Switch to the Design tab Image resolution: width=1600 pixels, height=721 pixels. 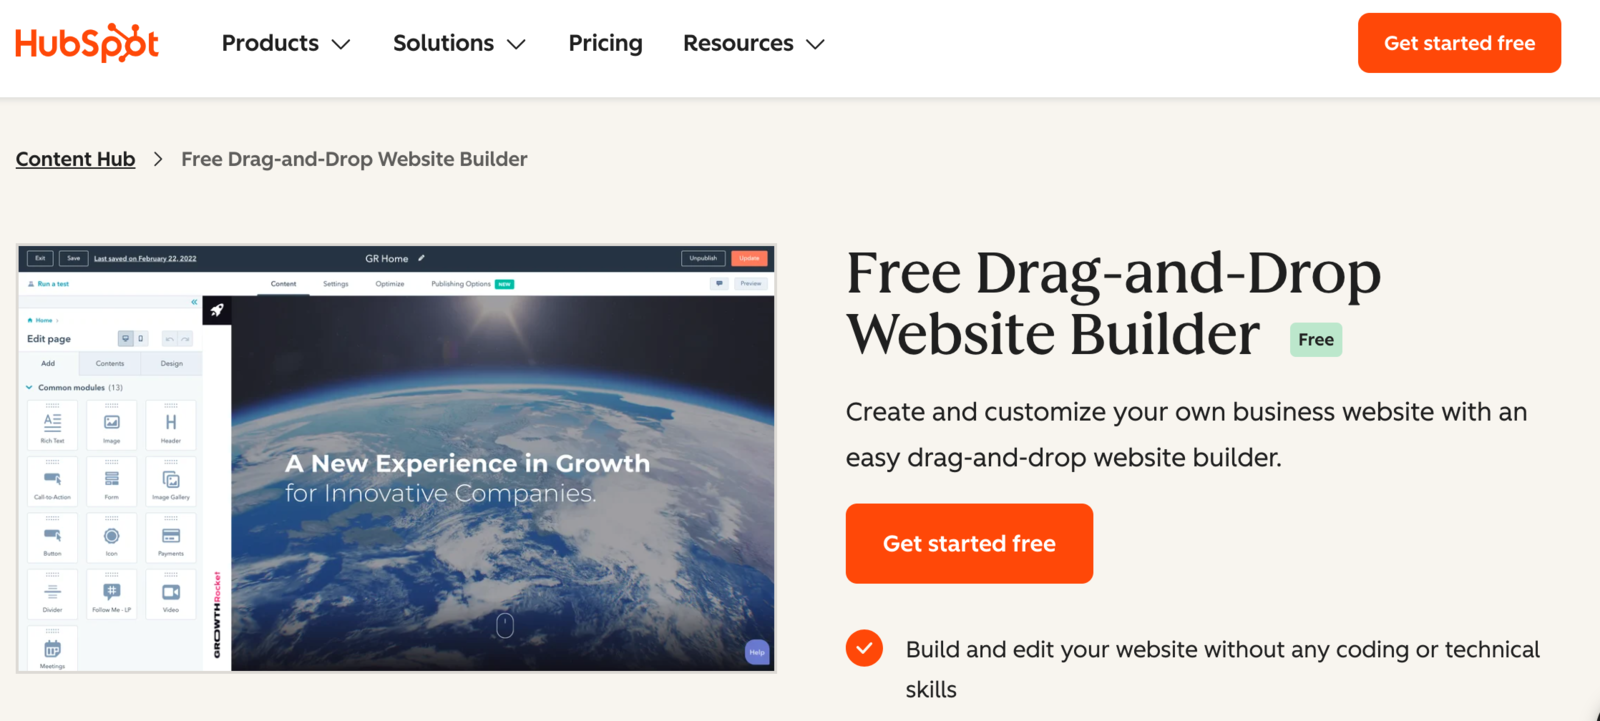pos(172,363)
